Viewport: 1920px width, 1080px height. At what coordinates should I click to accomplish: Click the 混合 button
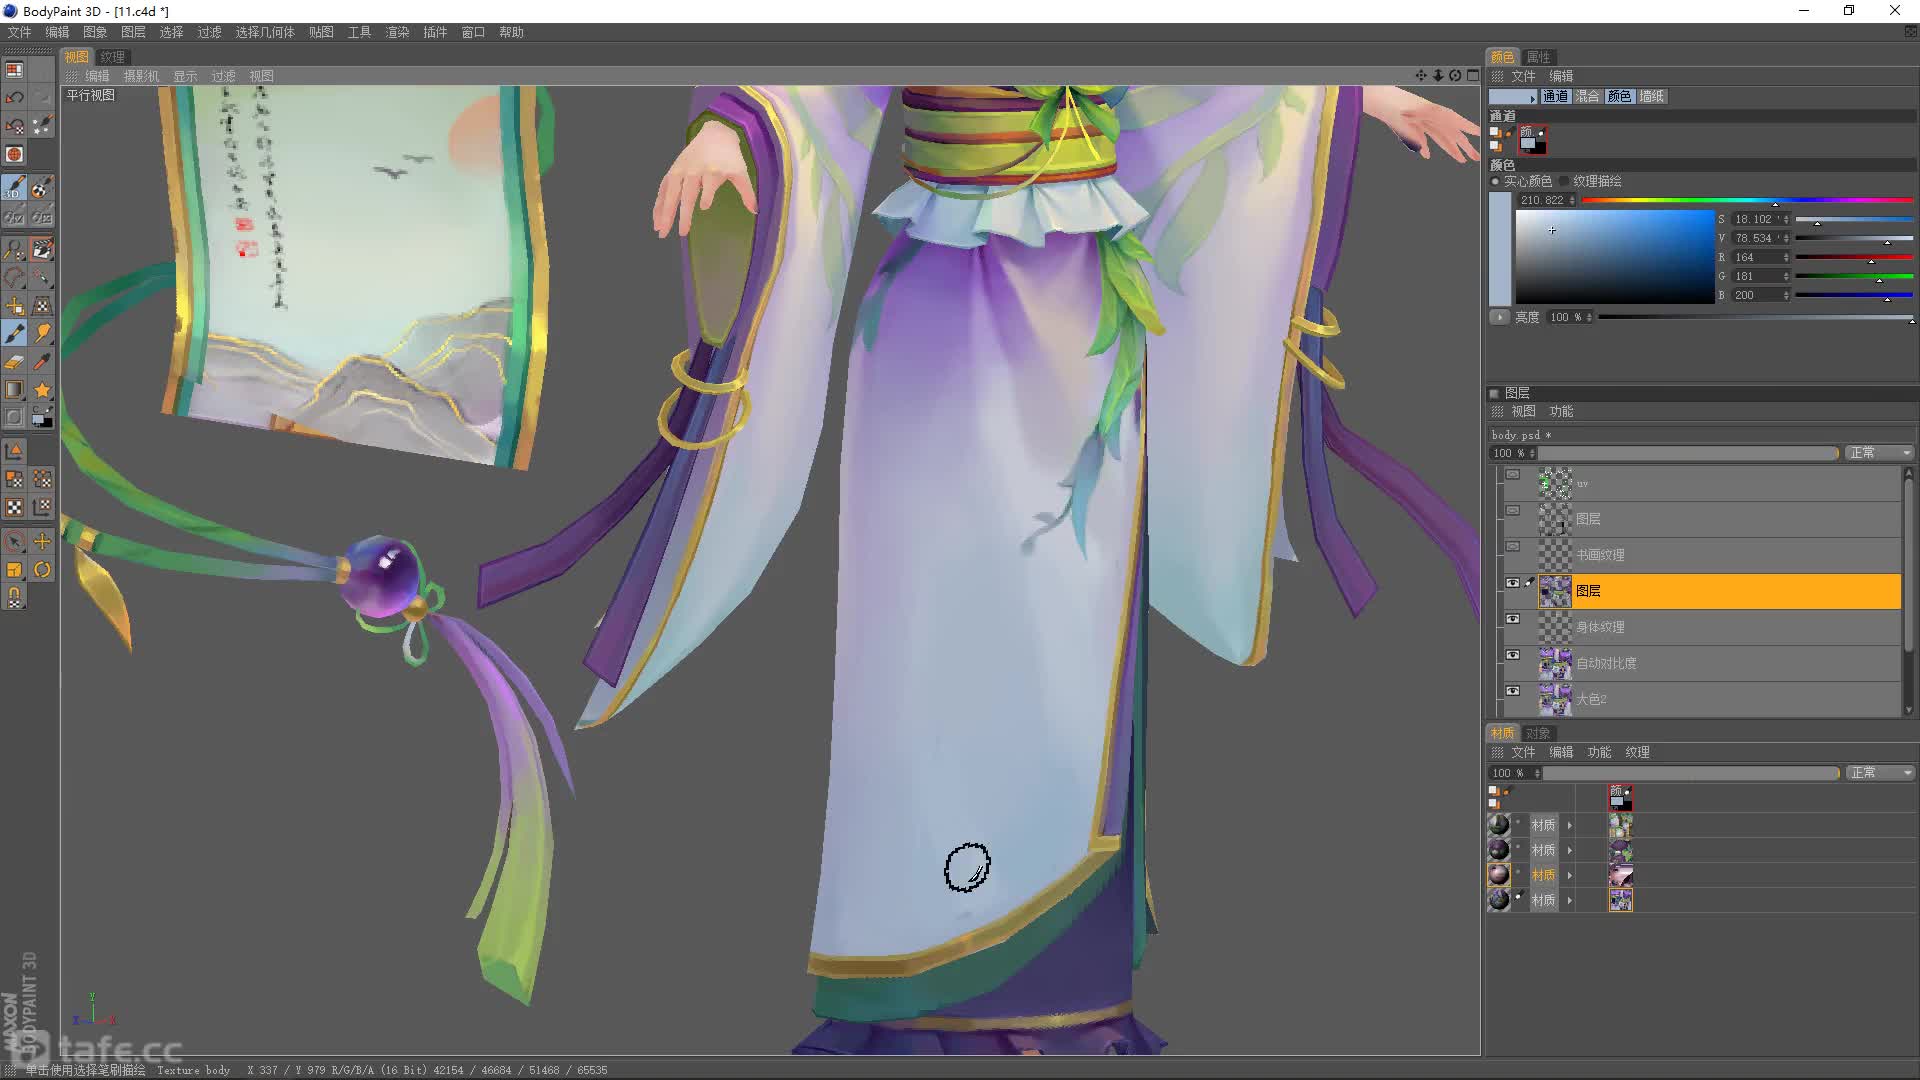tap(1587, 97)
